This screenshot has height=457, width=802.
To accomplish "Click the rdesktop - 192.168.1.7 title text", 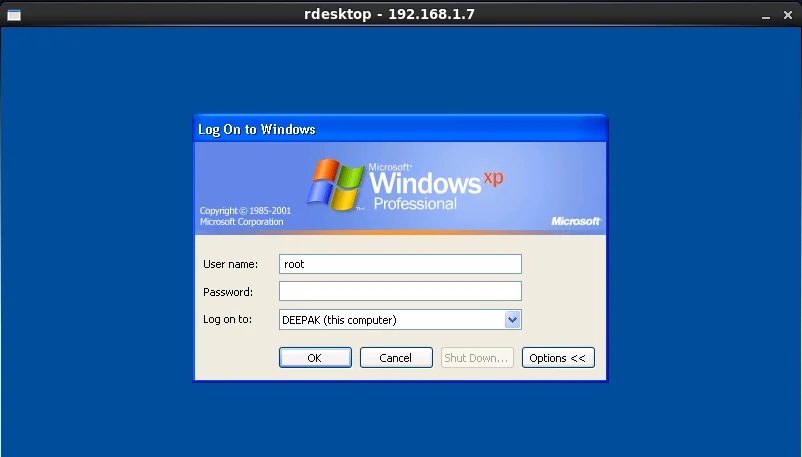I will [391, 13].
